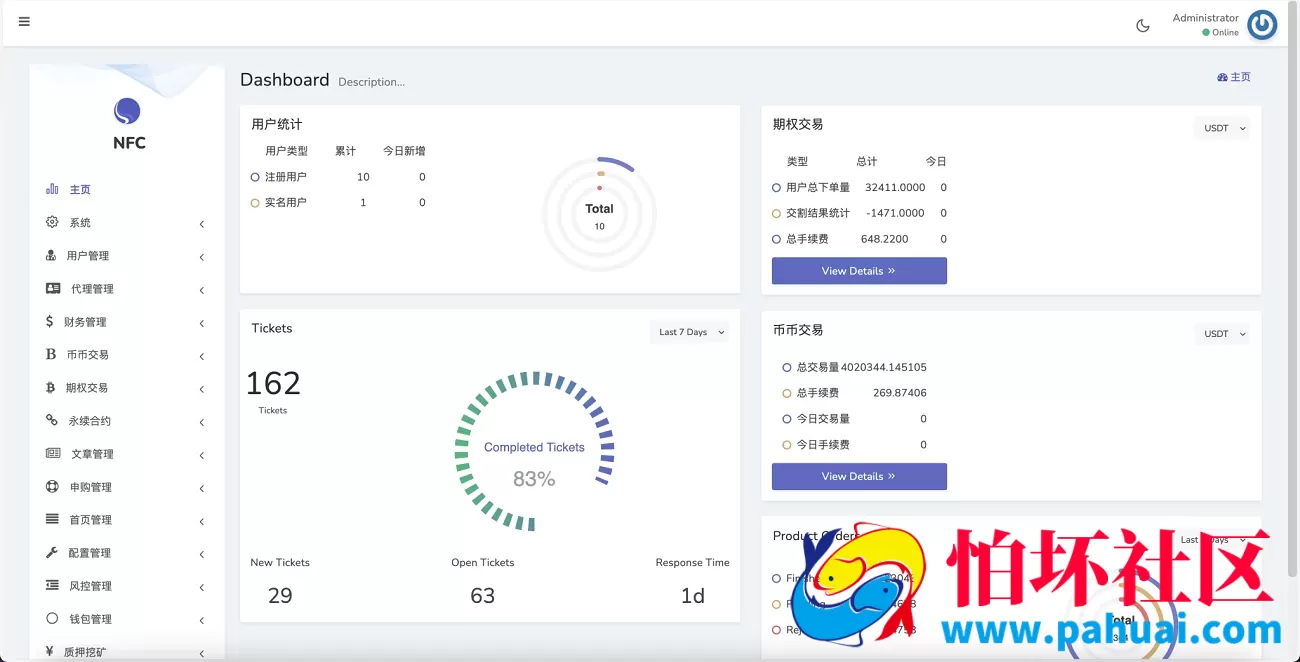Image resolution: width=1300 pixels, height=662 pixels.
Task: Click the 系统 gear icon
Action: (x=52, y=222)
